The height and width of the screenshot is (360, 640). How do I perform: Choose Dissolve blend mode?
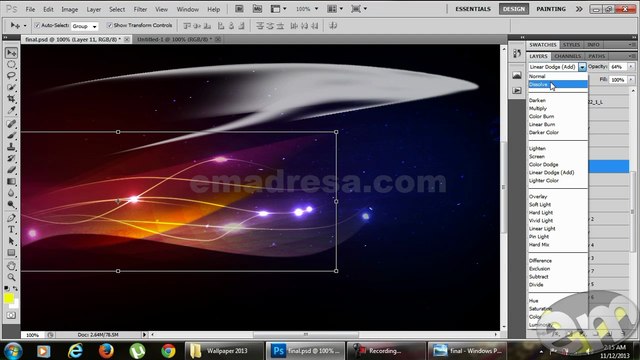pyautogui.click(x=558, y=84)
